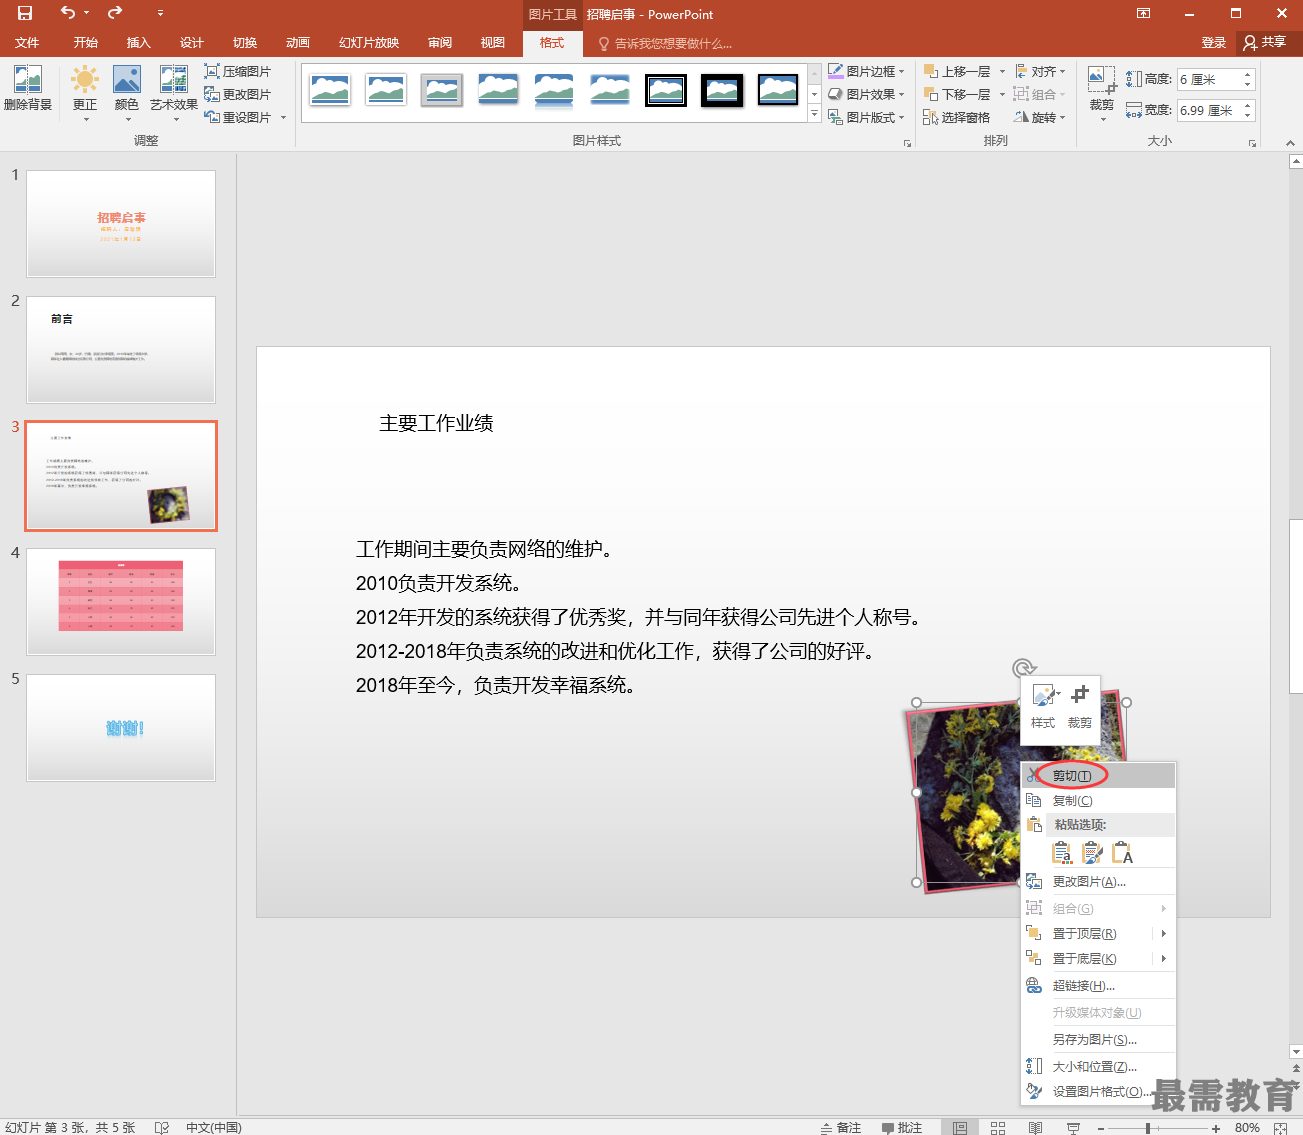Image resolution: width=1303 pixels, height=1135 pixels.
Task: Choose Cut (剪切) in context menu
Action: pyautogui.click(x=1098, y=775)
